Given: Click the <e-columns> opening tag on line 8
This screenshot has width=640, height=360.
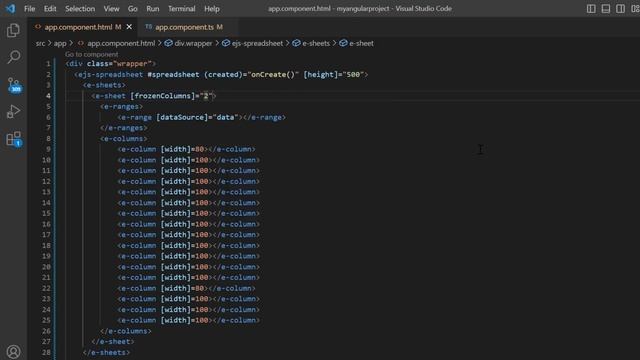Looking at the screenshot, I should point(124,139).
